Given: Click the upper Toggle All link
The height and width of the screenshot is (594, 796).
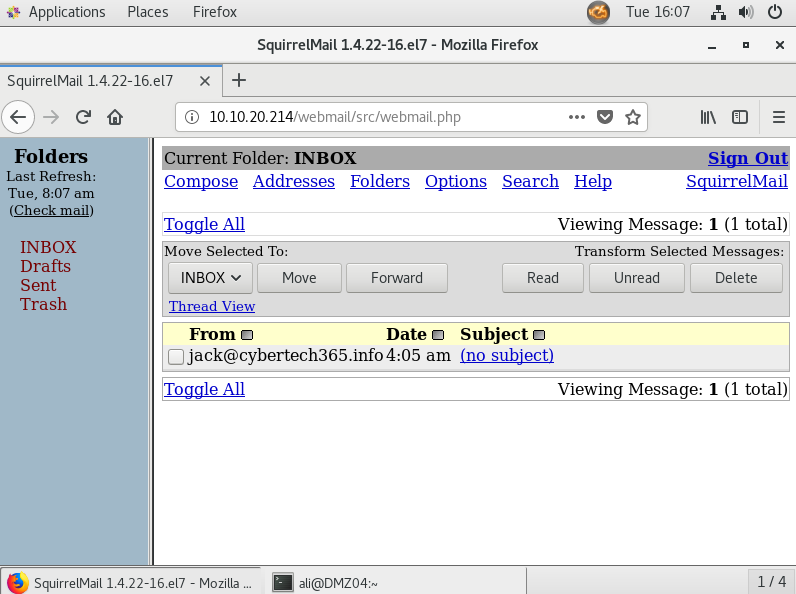Looking at the screenshot, I should pyautogui.click(x=204, y=224).
